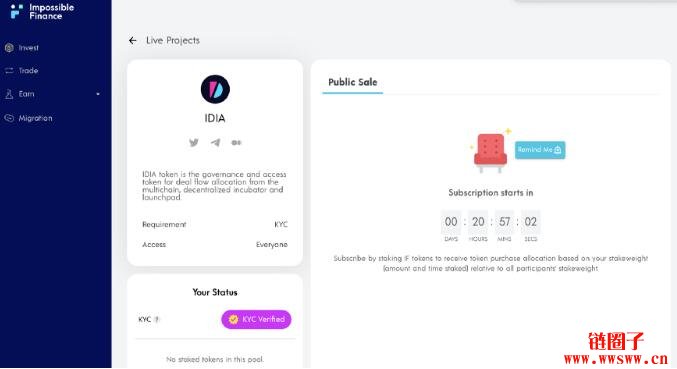Viewport: 677px width, 369px height.
Task: Click the Earn sidebar icon
Action: (9, 94)
